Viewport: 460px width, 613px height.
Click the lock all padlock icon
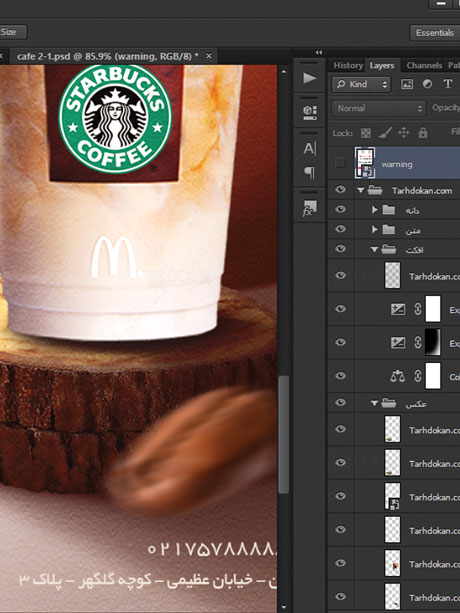pos(423,133)
